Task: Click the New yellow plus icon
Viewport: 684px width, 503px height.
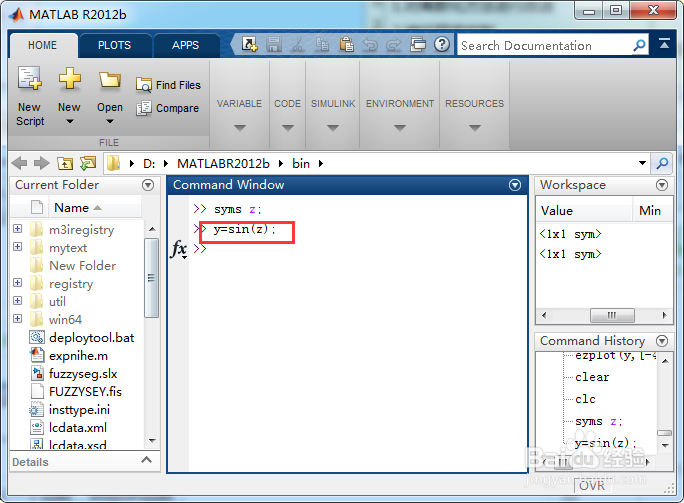Action: (70, 79)
